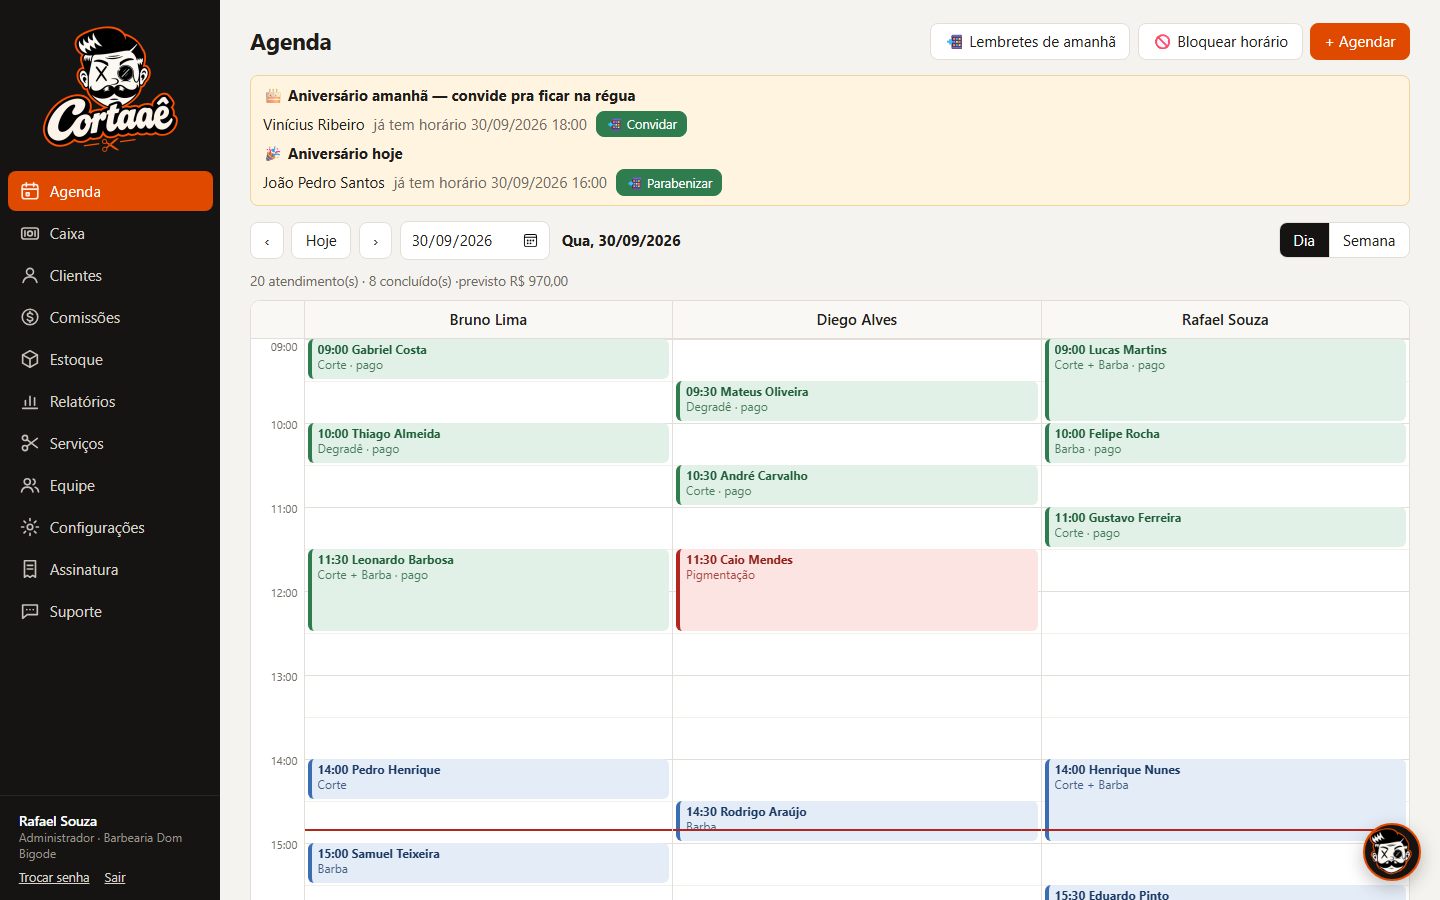Go to previous day with left arrow
Screen dimensions: 1440x900
click(267, 241)
